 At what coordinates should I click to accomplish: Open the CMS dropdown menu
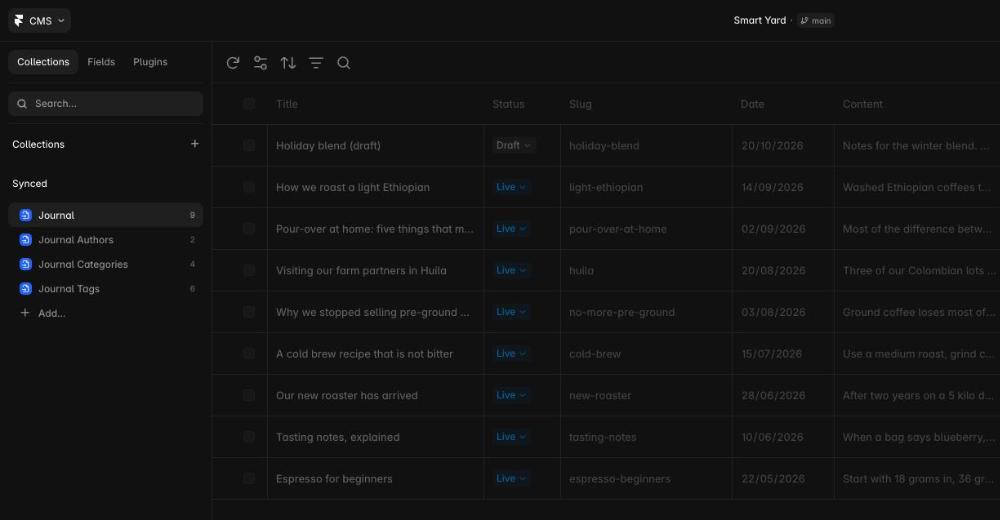pyautogui.click(x=40, y=21)
